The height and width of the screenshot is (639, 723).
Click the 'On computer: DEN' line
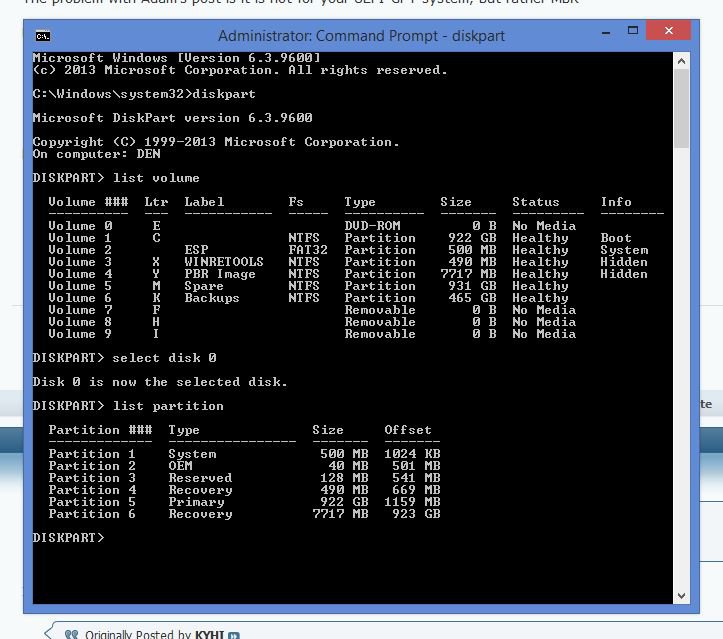96,154
